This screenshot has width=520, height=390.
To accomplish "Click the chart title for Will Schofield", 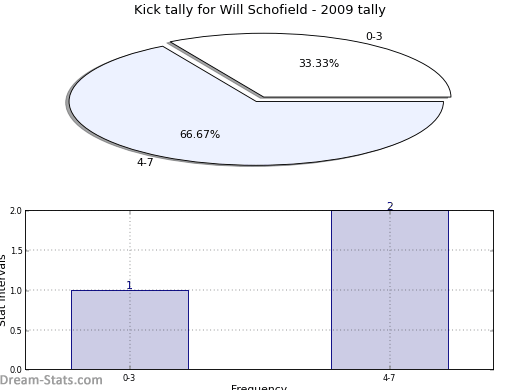I will click(260, 10).
